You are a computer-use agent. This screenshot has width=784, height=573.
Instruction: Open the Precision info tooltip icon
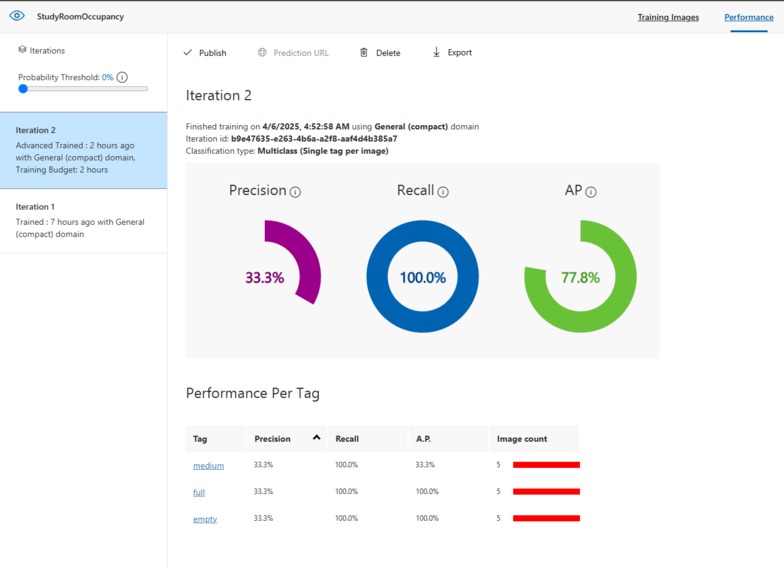(296, 192)
